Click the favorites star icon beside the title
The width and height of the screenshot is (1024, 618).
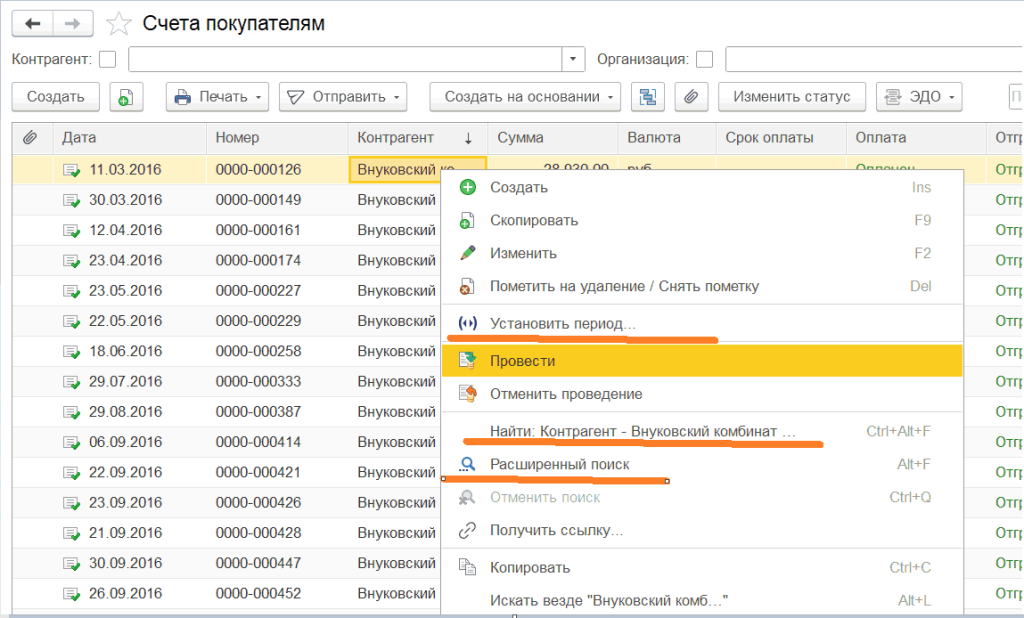click(x=118, y=24)
